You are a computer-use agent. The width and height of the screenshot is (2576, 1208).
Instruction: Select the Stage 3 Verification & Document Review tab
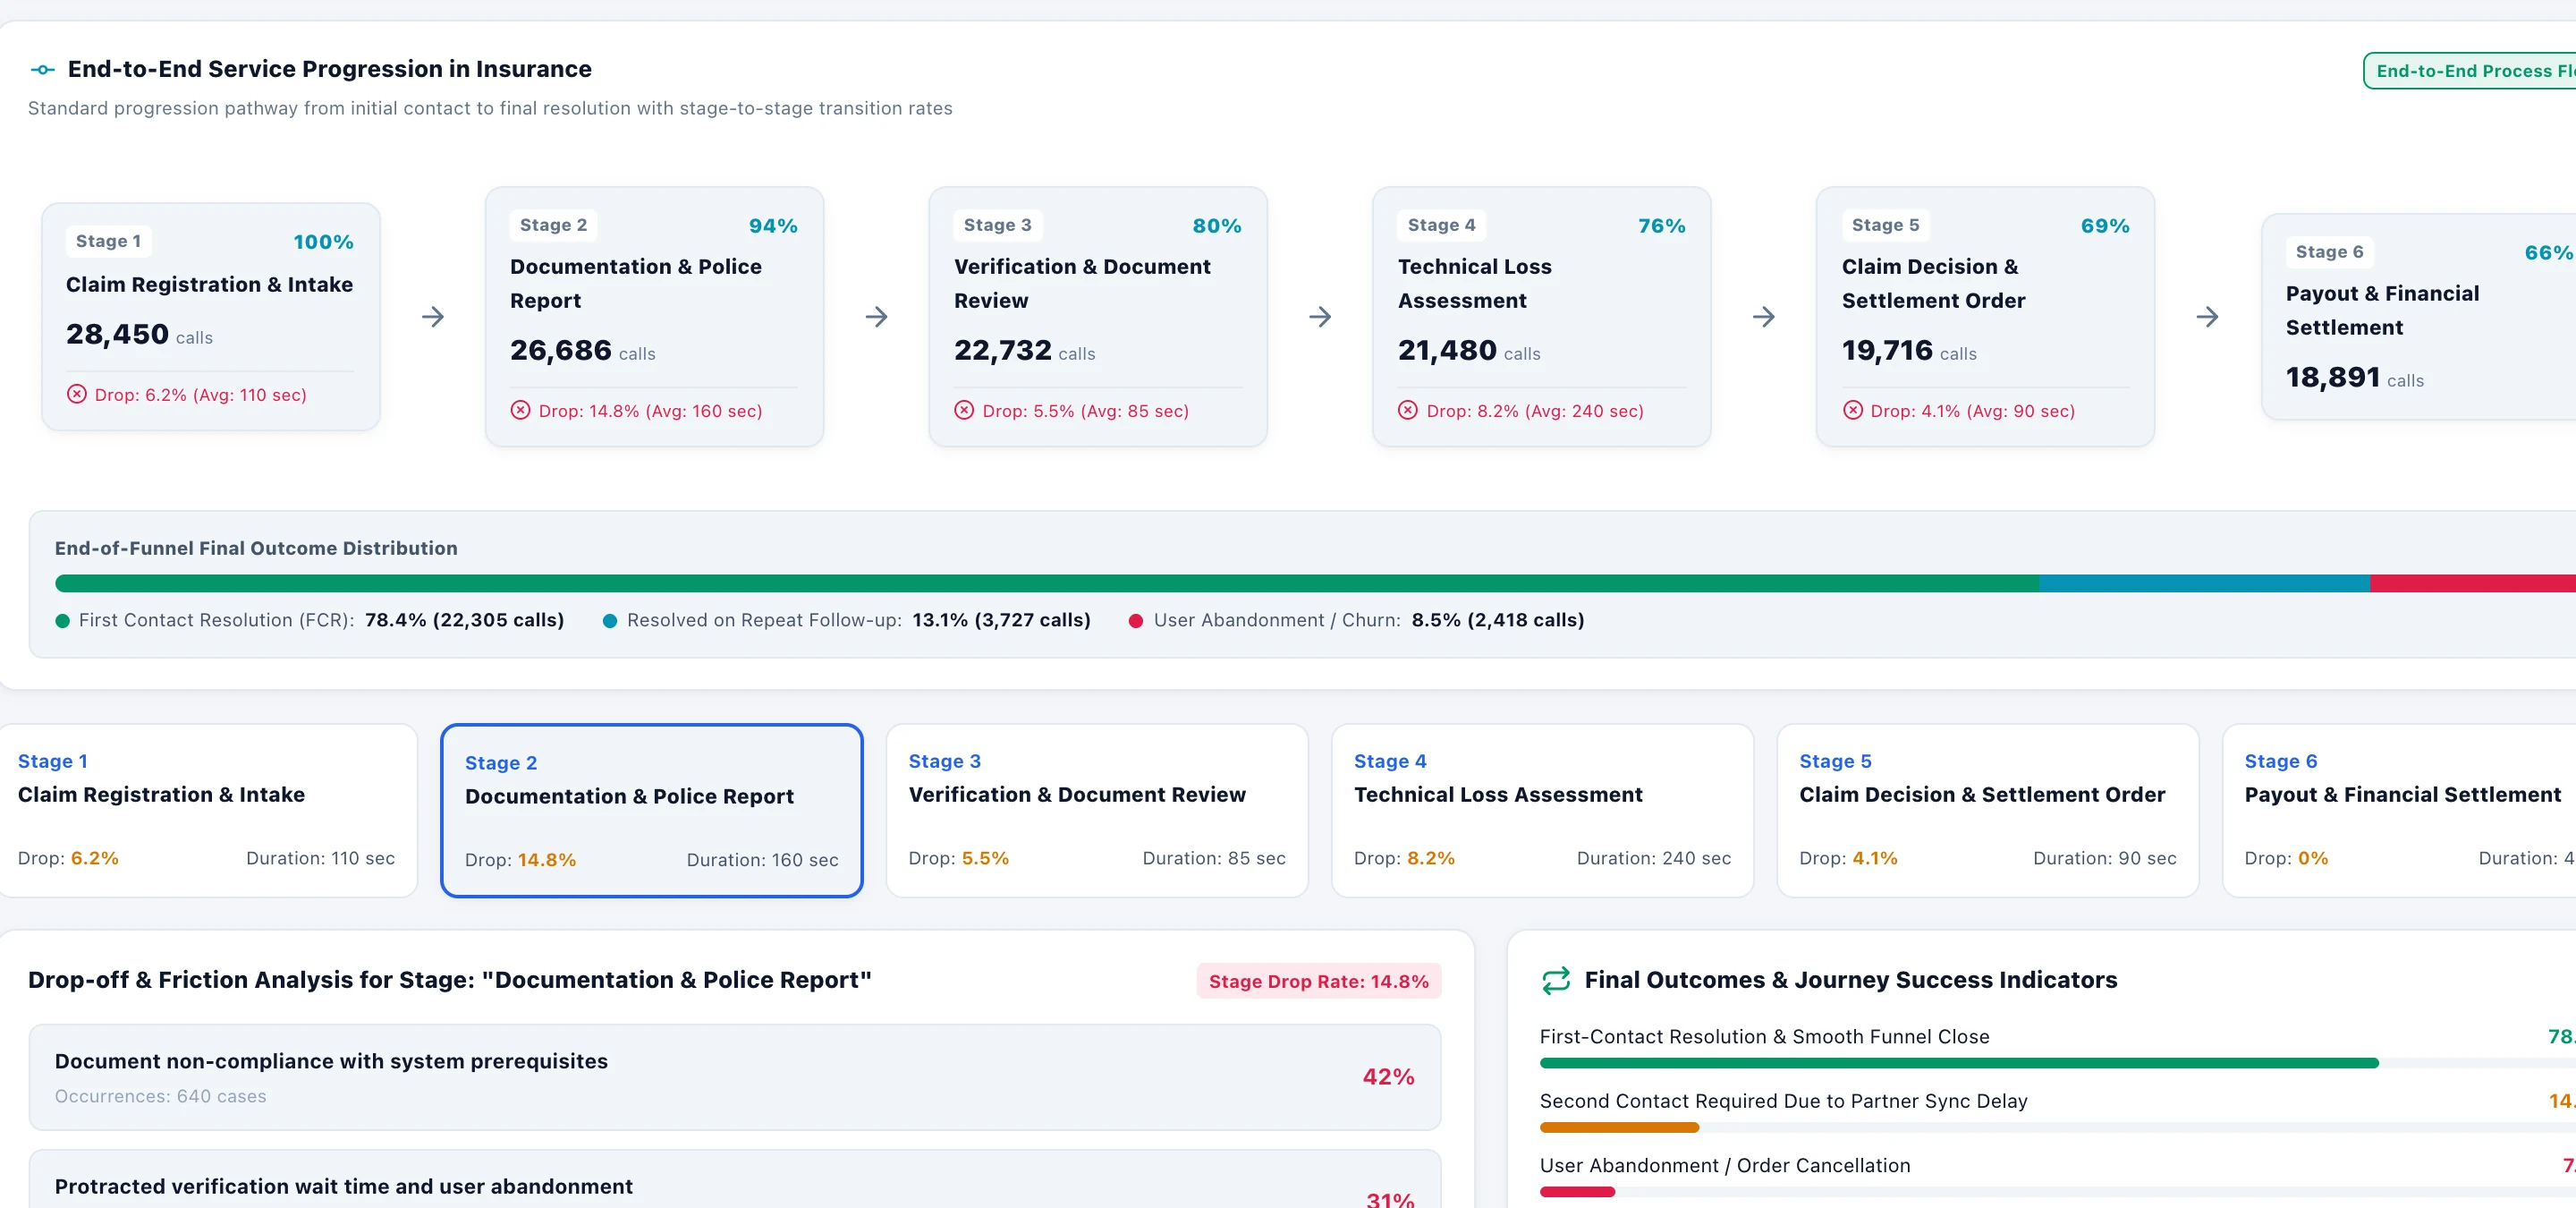[1097, 810]
